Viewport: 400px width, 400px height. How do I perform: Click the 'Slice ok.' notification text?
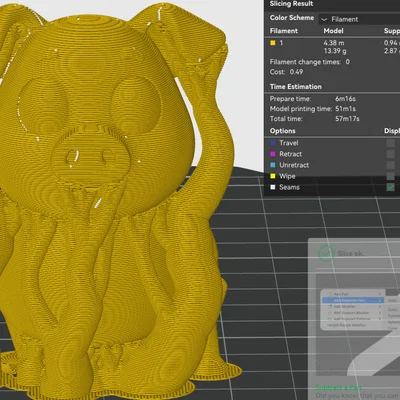(350, 253)
